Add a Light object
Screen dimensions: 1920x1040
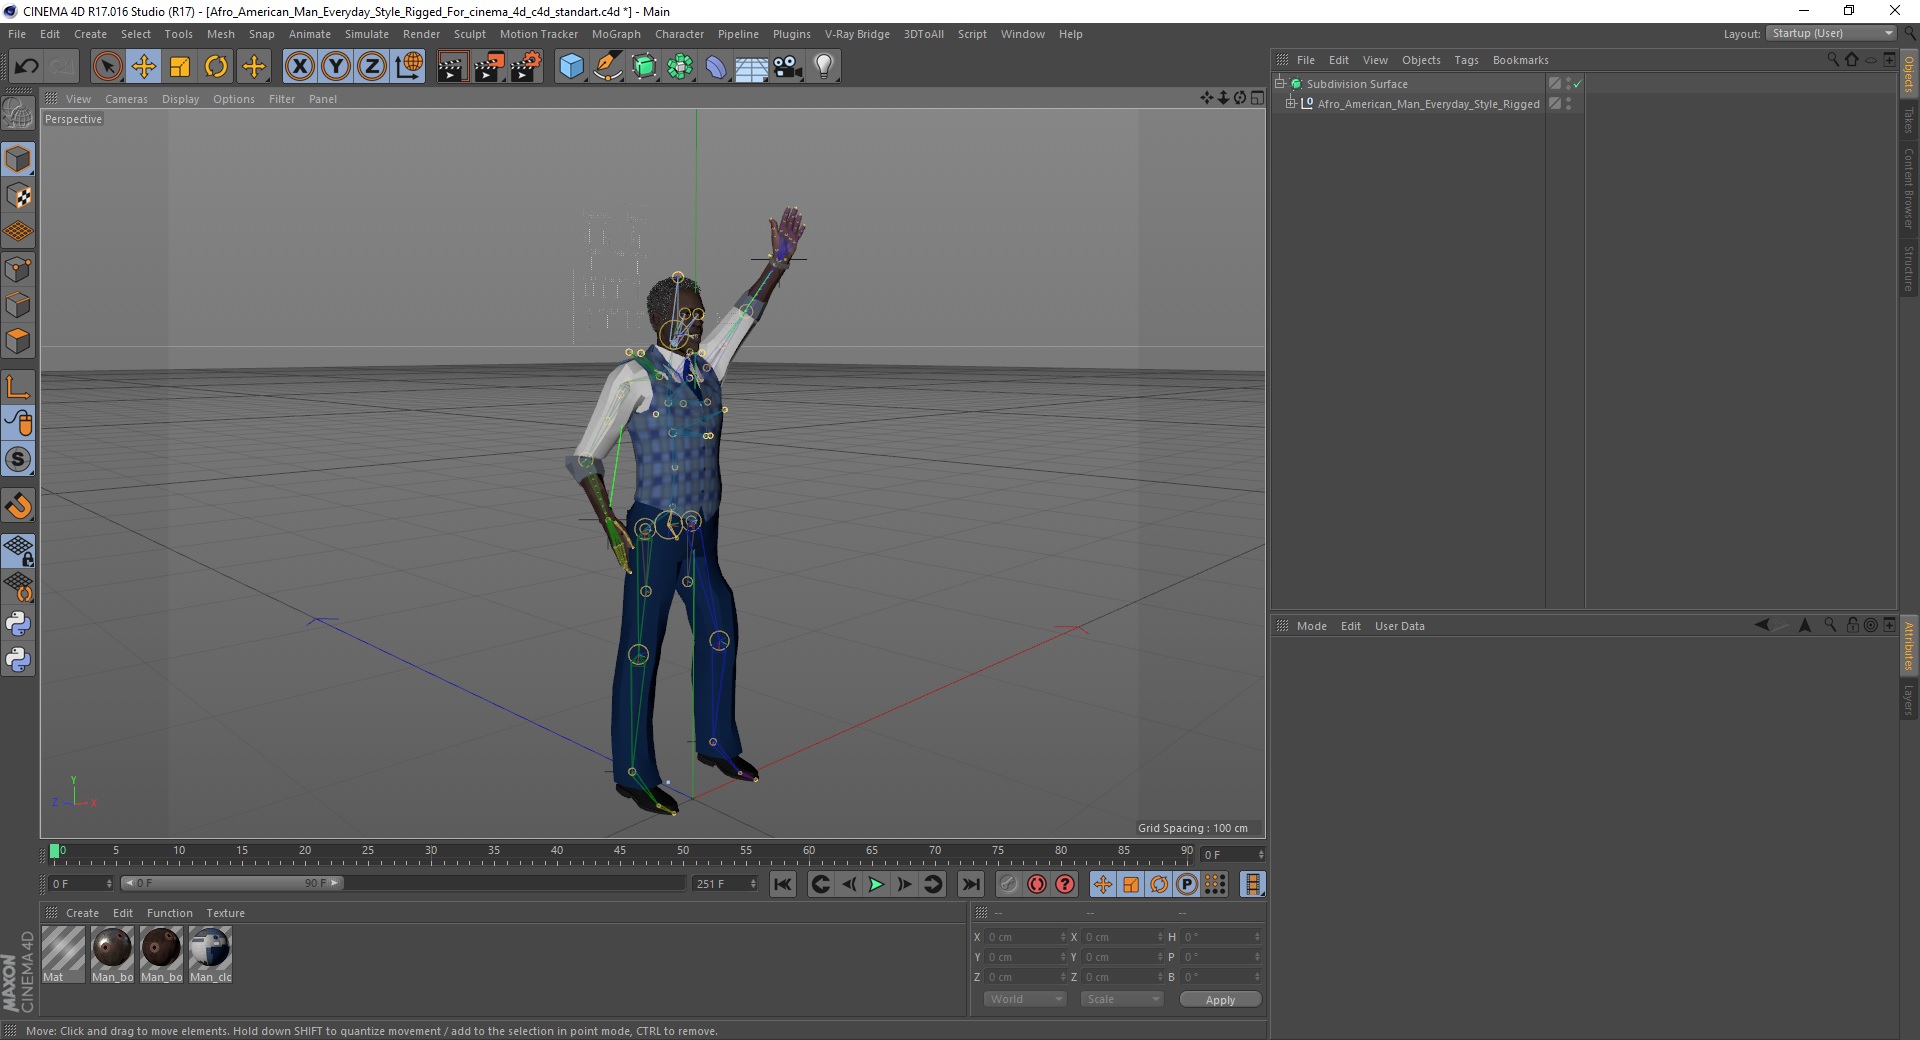coord(824,67)
